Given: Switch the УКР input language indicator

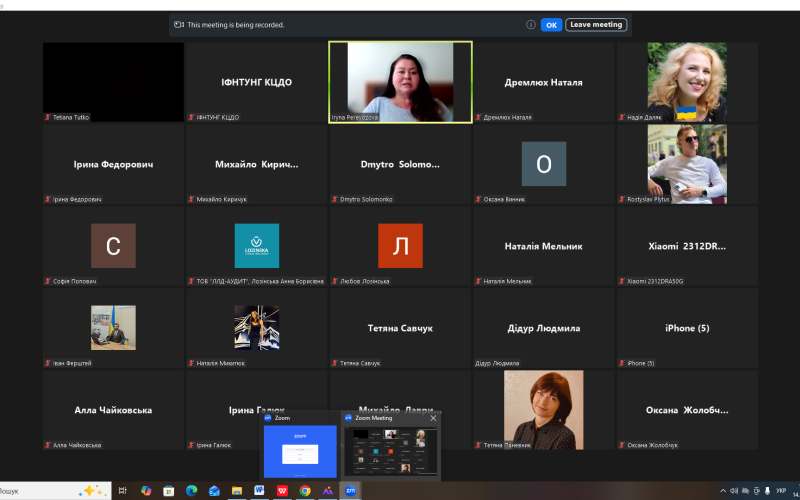Looking at the screenshot, I should pyautogui.click(x=781, y=491).
